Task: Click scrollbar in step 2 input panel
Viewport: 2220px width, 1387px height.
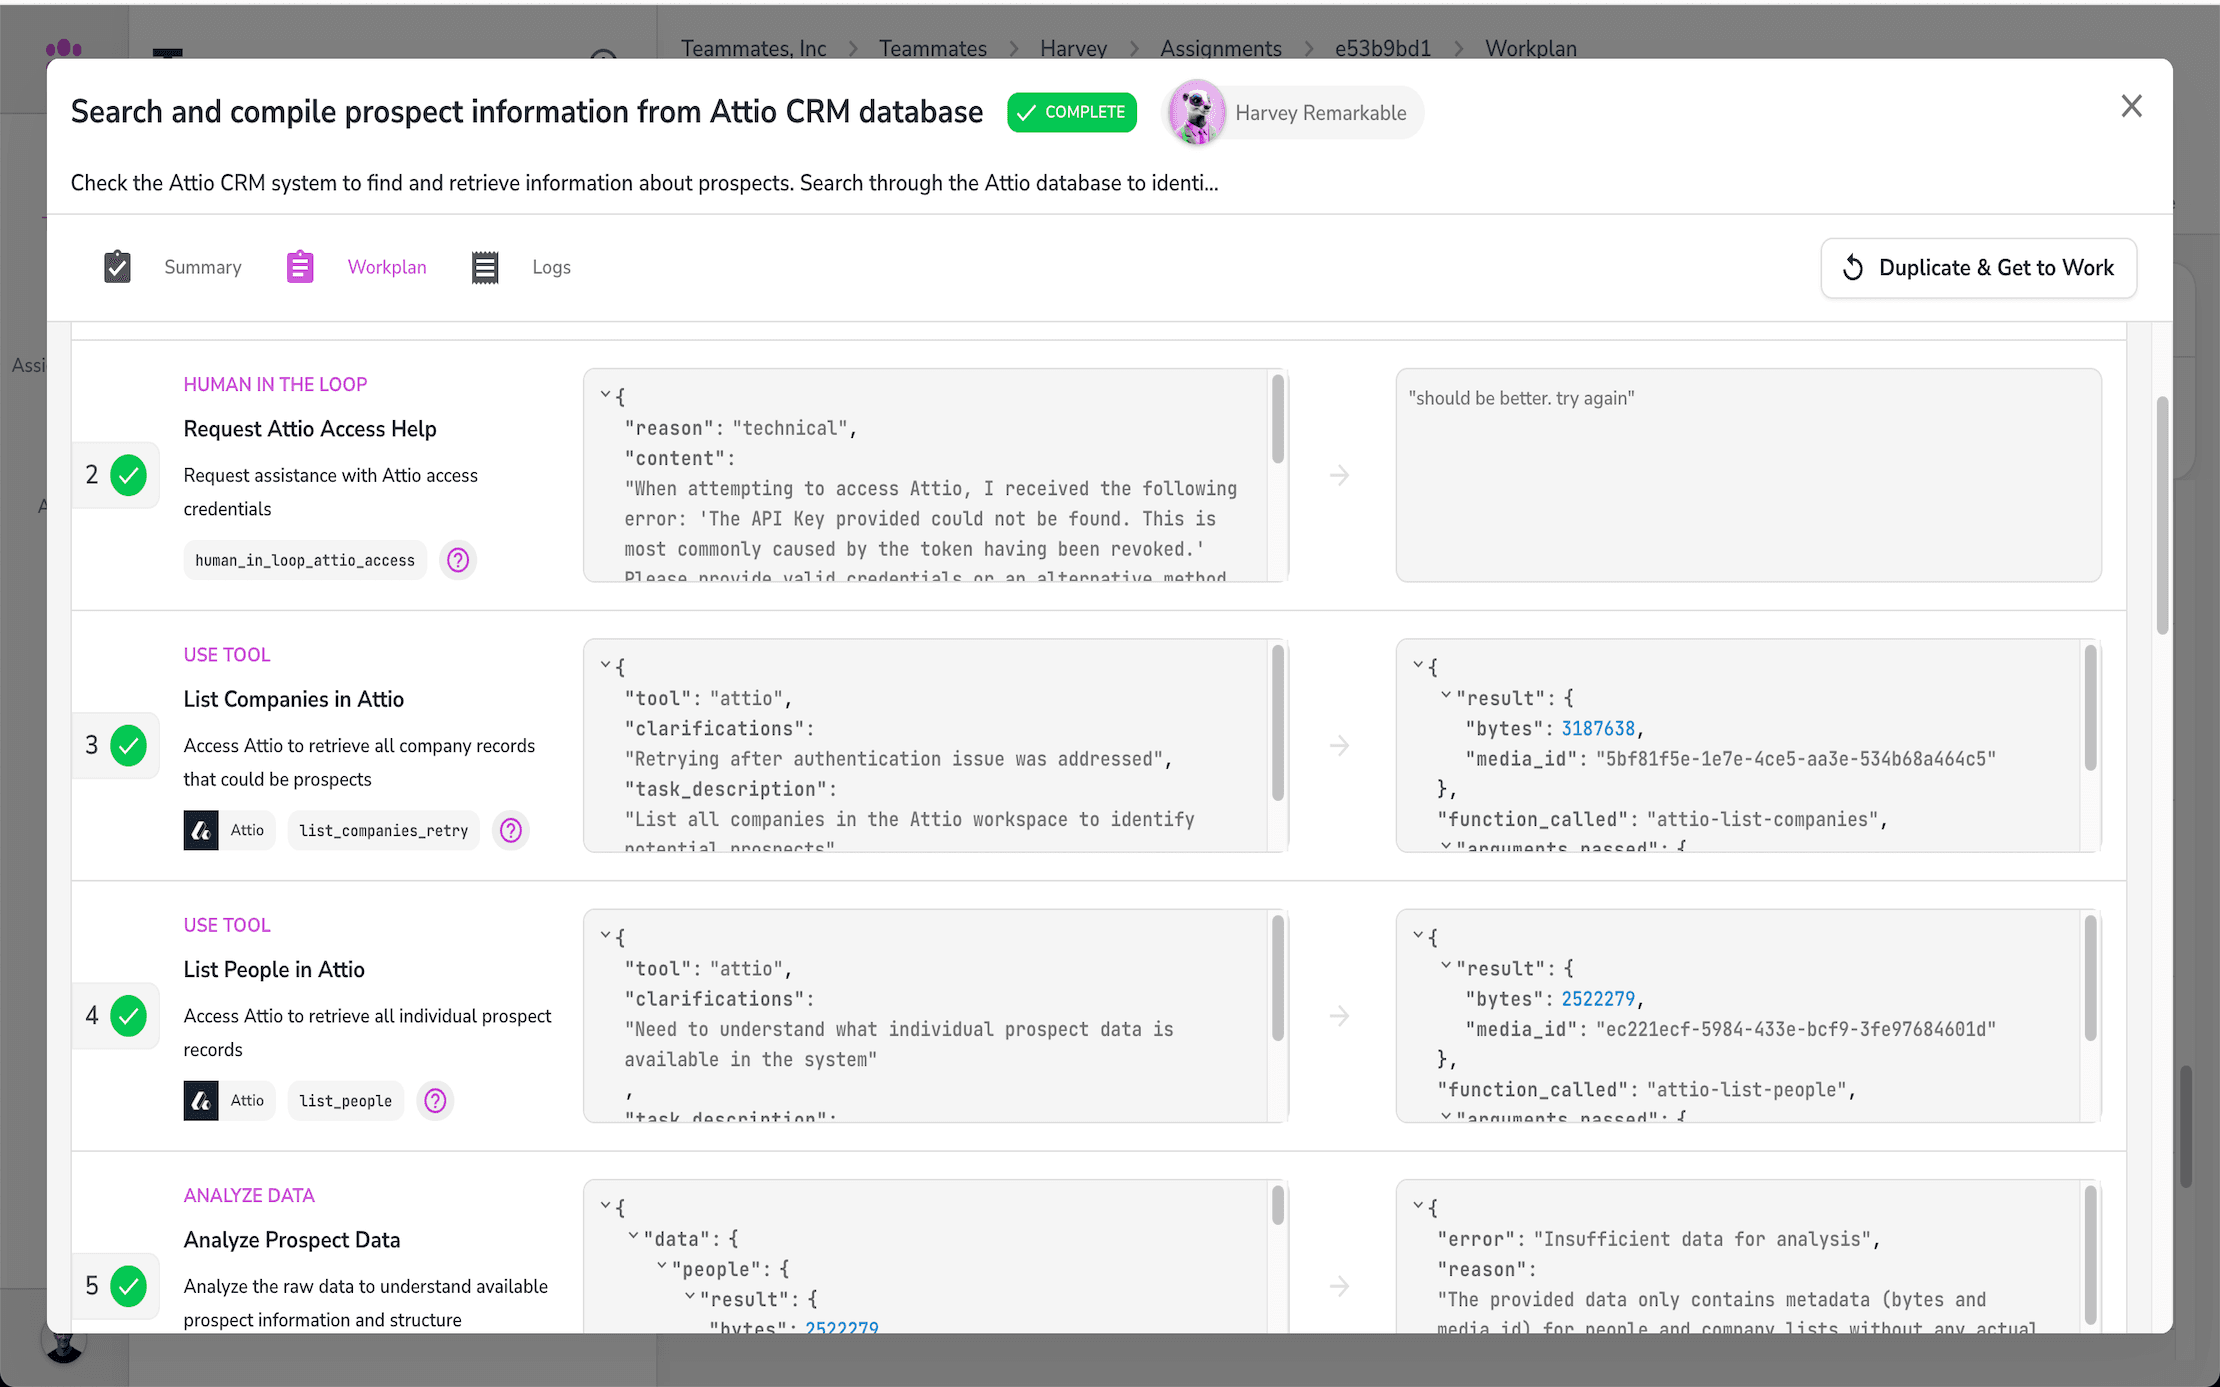Action: pyautogui.click(x=1277, y=420)
